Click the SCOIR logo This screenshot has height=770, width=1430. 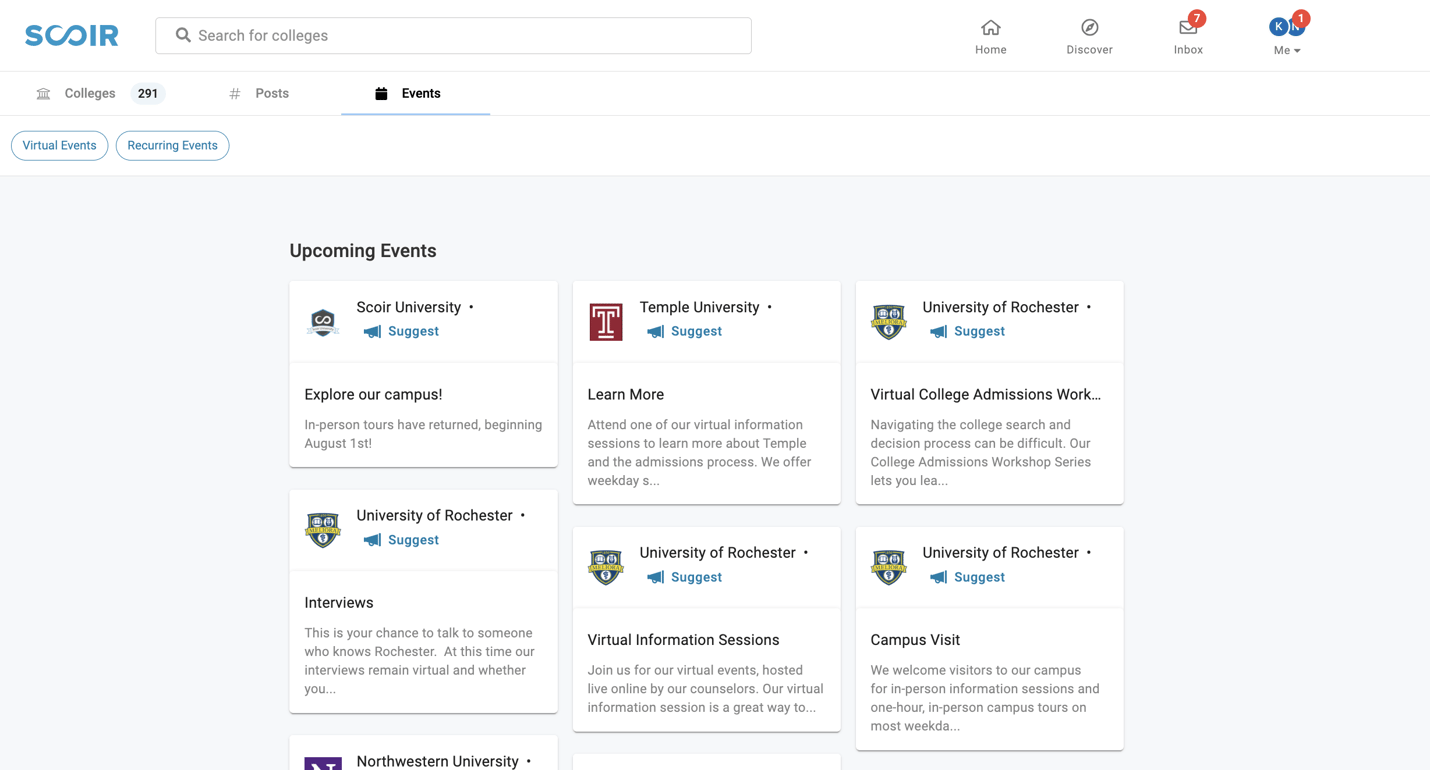coord(70,34)
